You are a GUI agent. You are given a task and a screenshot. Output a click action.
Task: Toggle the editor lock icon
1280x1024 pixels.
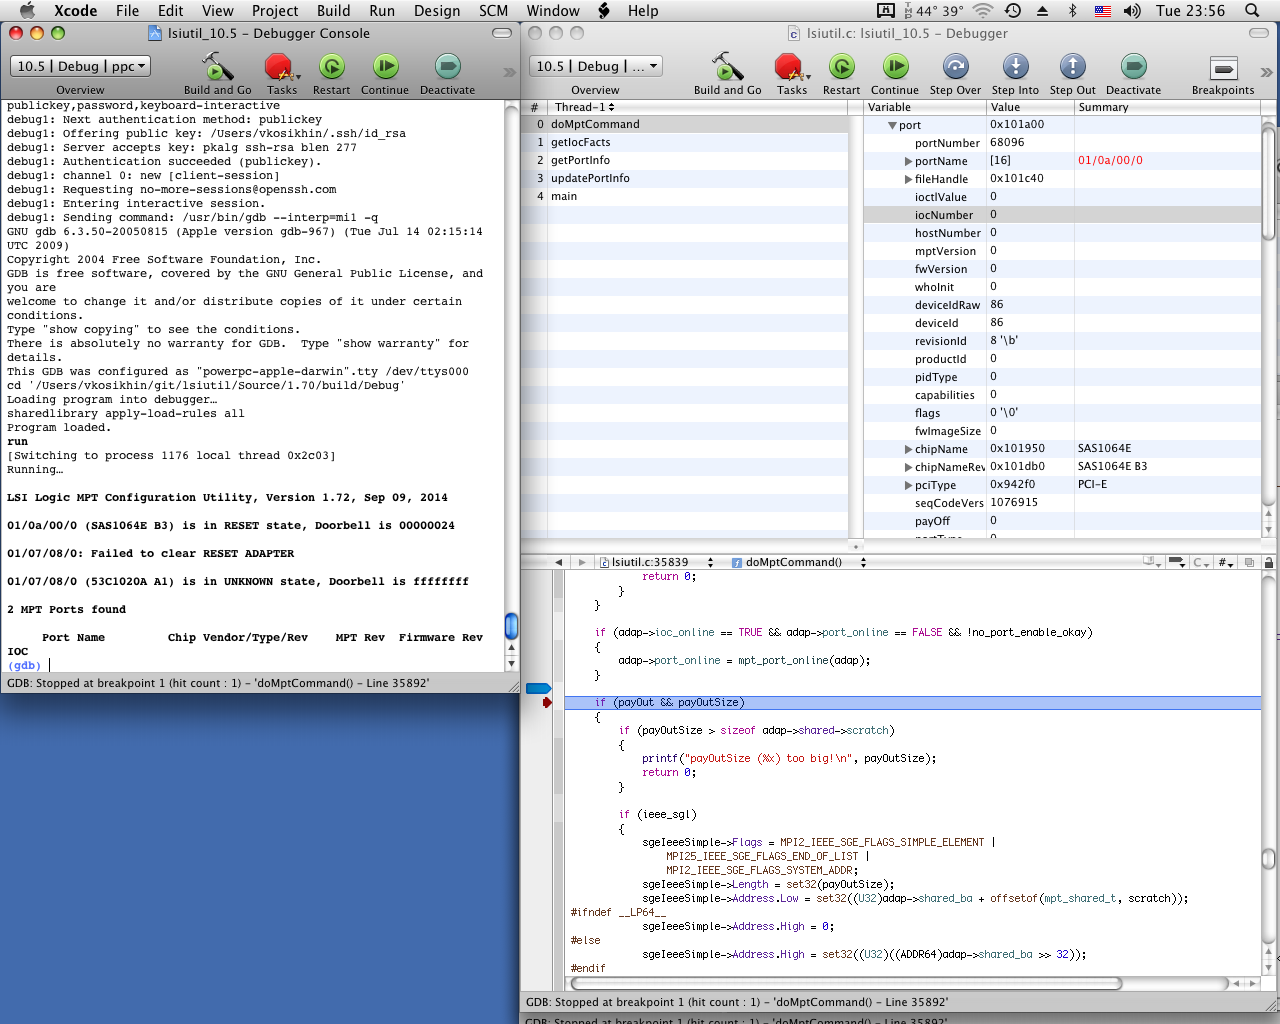pyautogui.click(x=1268, y=562)
